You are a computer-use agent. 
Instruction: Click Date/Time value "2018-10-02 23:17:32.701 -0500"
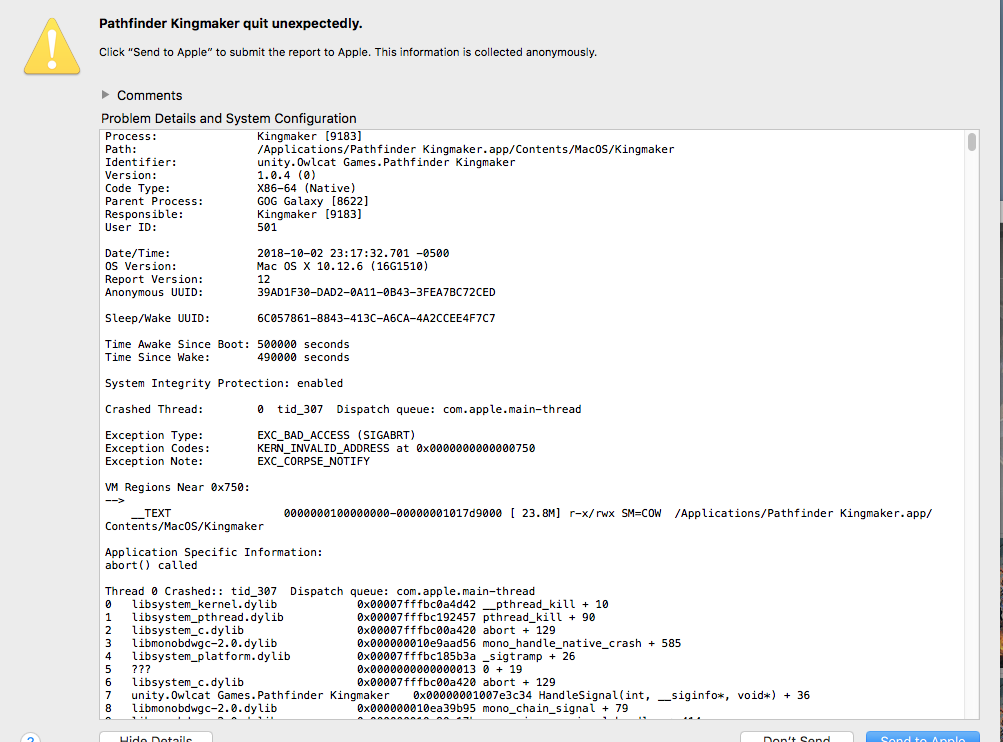[353, 253]
